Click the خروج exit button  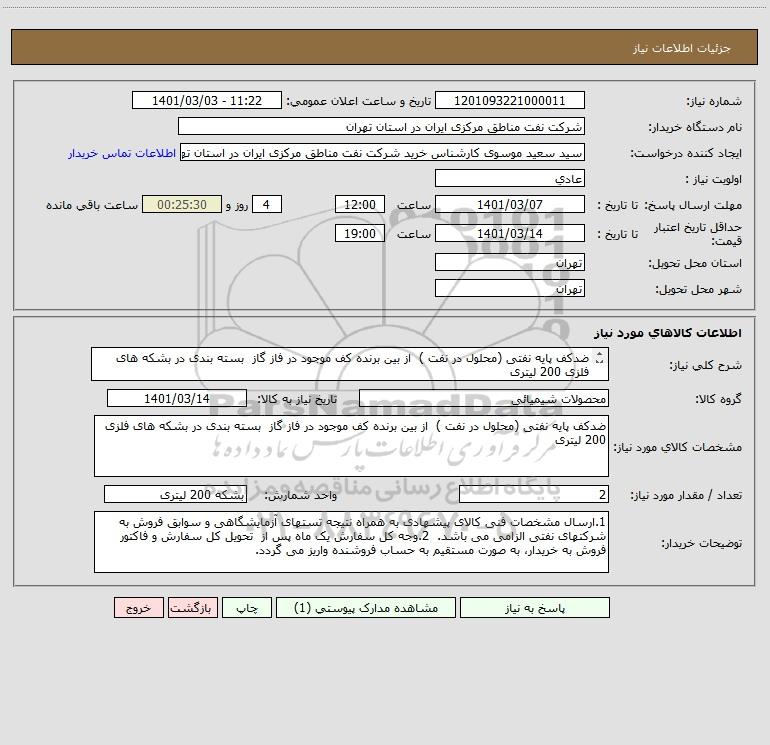138,607
